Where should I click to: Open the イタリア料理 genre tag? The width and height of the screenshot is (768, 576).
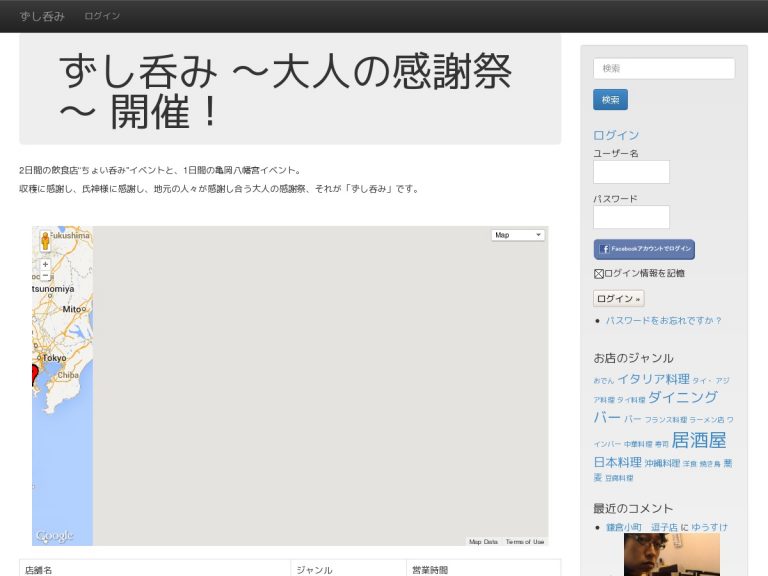tap(653, 379)
